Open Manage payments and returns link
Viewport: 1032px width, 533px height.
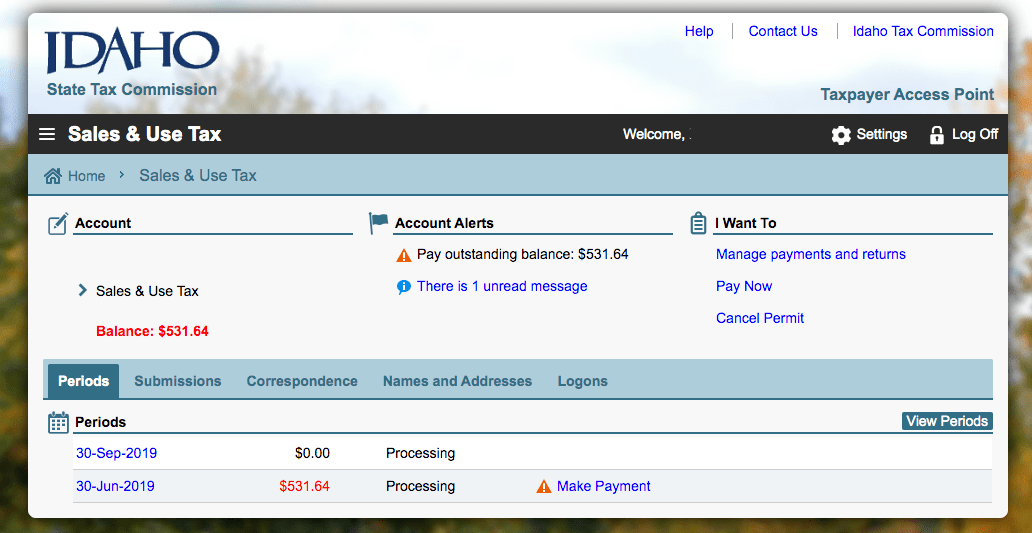click(811, 254)
